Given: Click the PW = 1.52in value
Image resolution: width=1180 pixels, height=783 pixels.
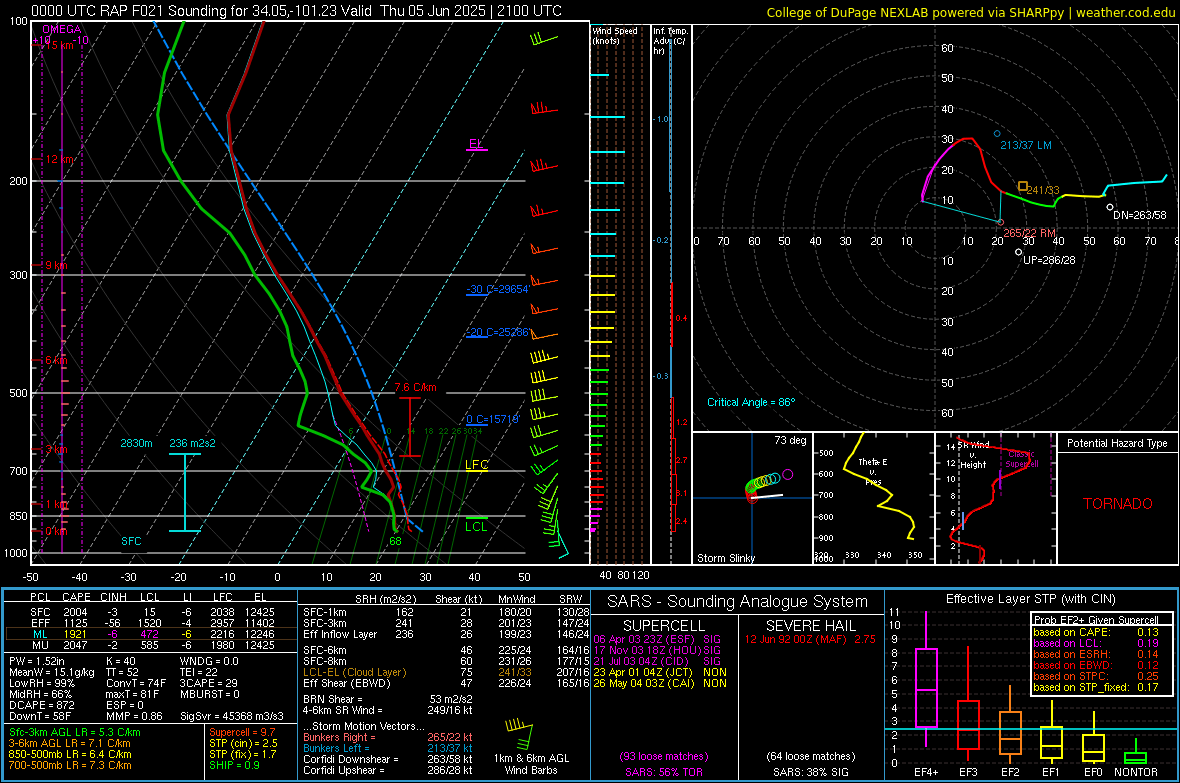Looking at the screenshot, I should tap(37, 661).
